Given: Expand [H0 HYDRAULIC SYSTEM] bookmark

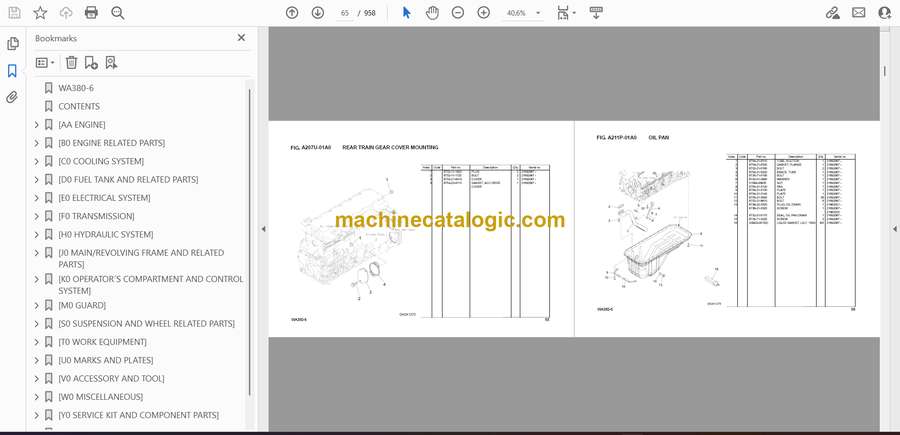Looking at the screenshot, I should point(37,235).
